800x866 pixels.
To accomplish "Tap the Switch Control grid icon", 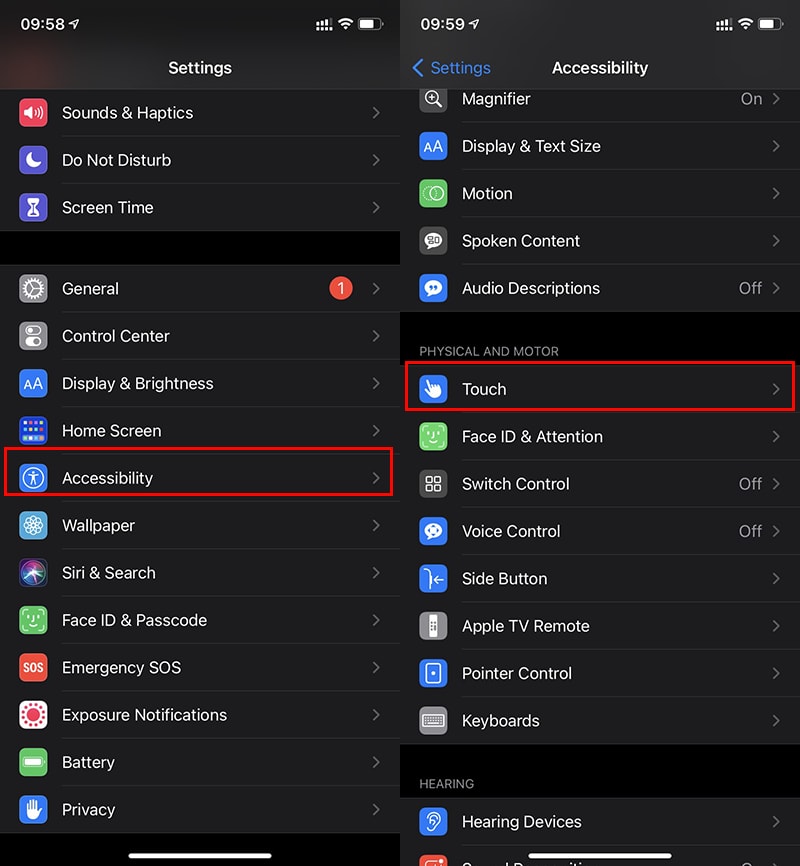I will point(433,484).
